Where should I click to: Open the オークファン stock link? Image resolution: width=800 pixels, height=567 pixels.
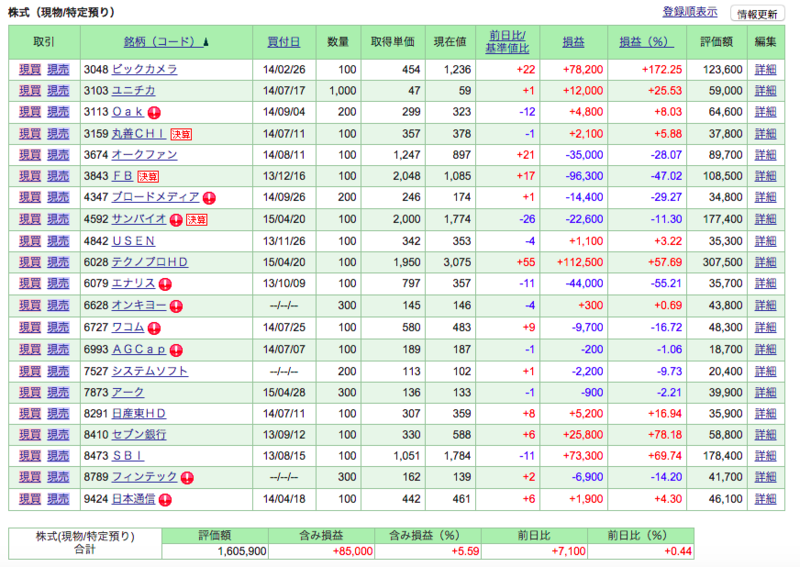144,155
